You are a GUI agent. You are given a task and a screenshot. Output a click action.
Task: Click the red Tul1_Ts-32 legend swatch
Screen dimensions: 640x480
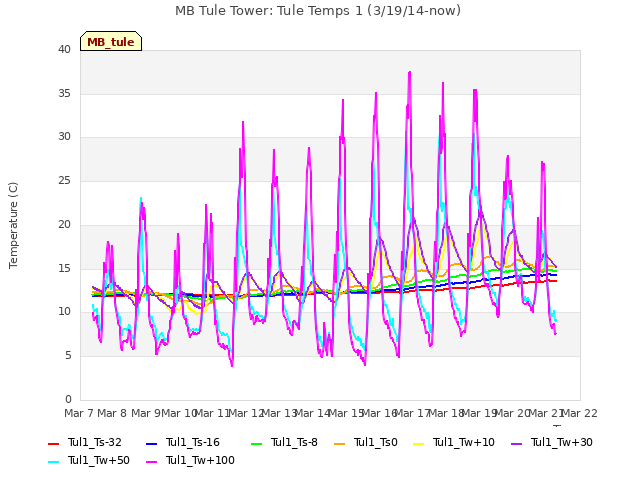[54, 443]
